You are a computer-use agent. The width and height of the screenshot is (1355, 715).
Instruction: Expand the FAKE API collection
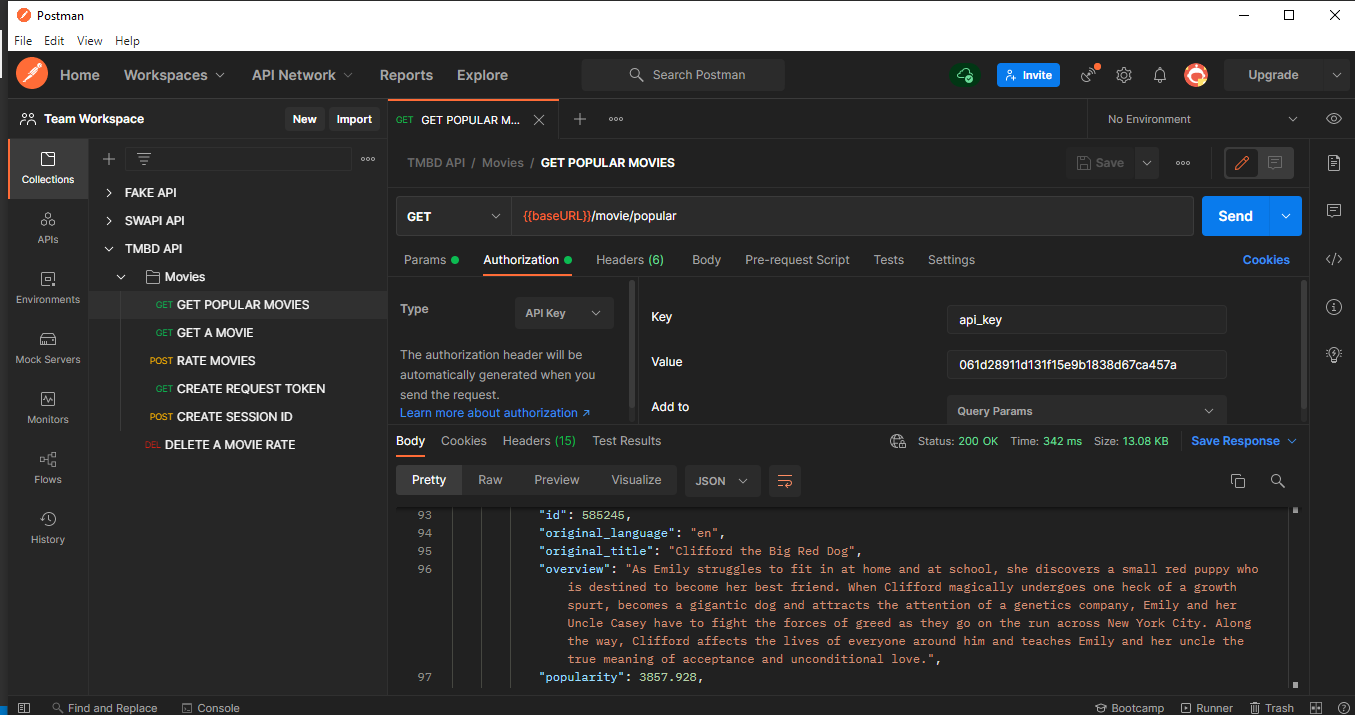coord(110,193)
